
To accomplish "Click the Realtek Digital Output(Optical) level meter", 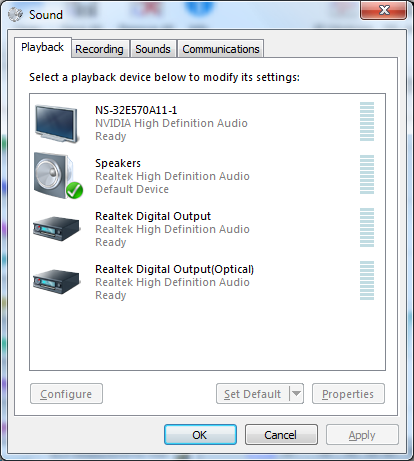I will (x=367, y=280).
